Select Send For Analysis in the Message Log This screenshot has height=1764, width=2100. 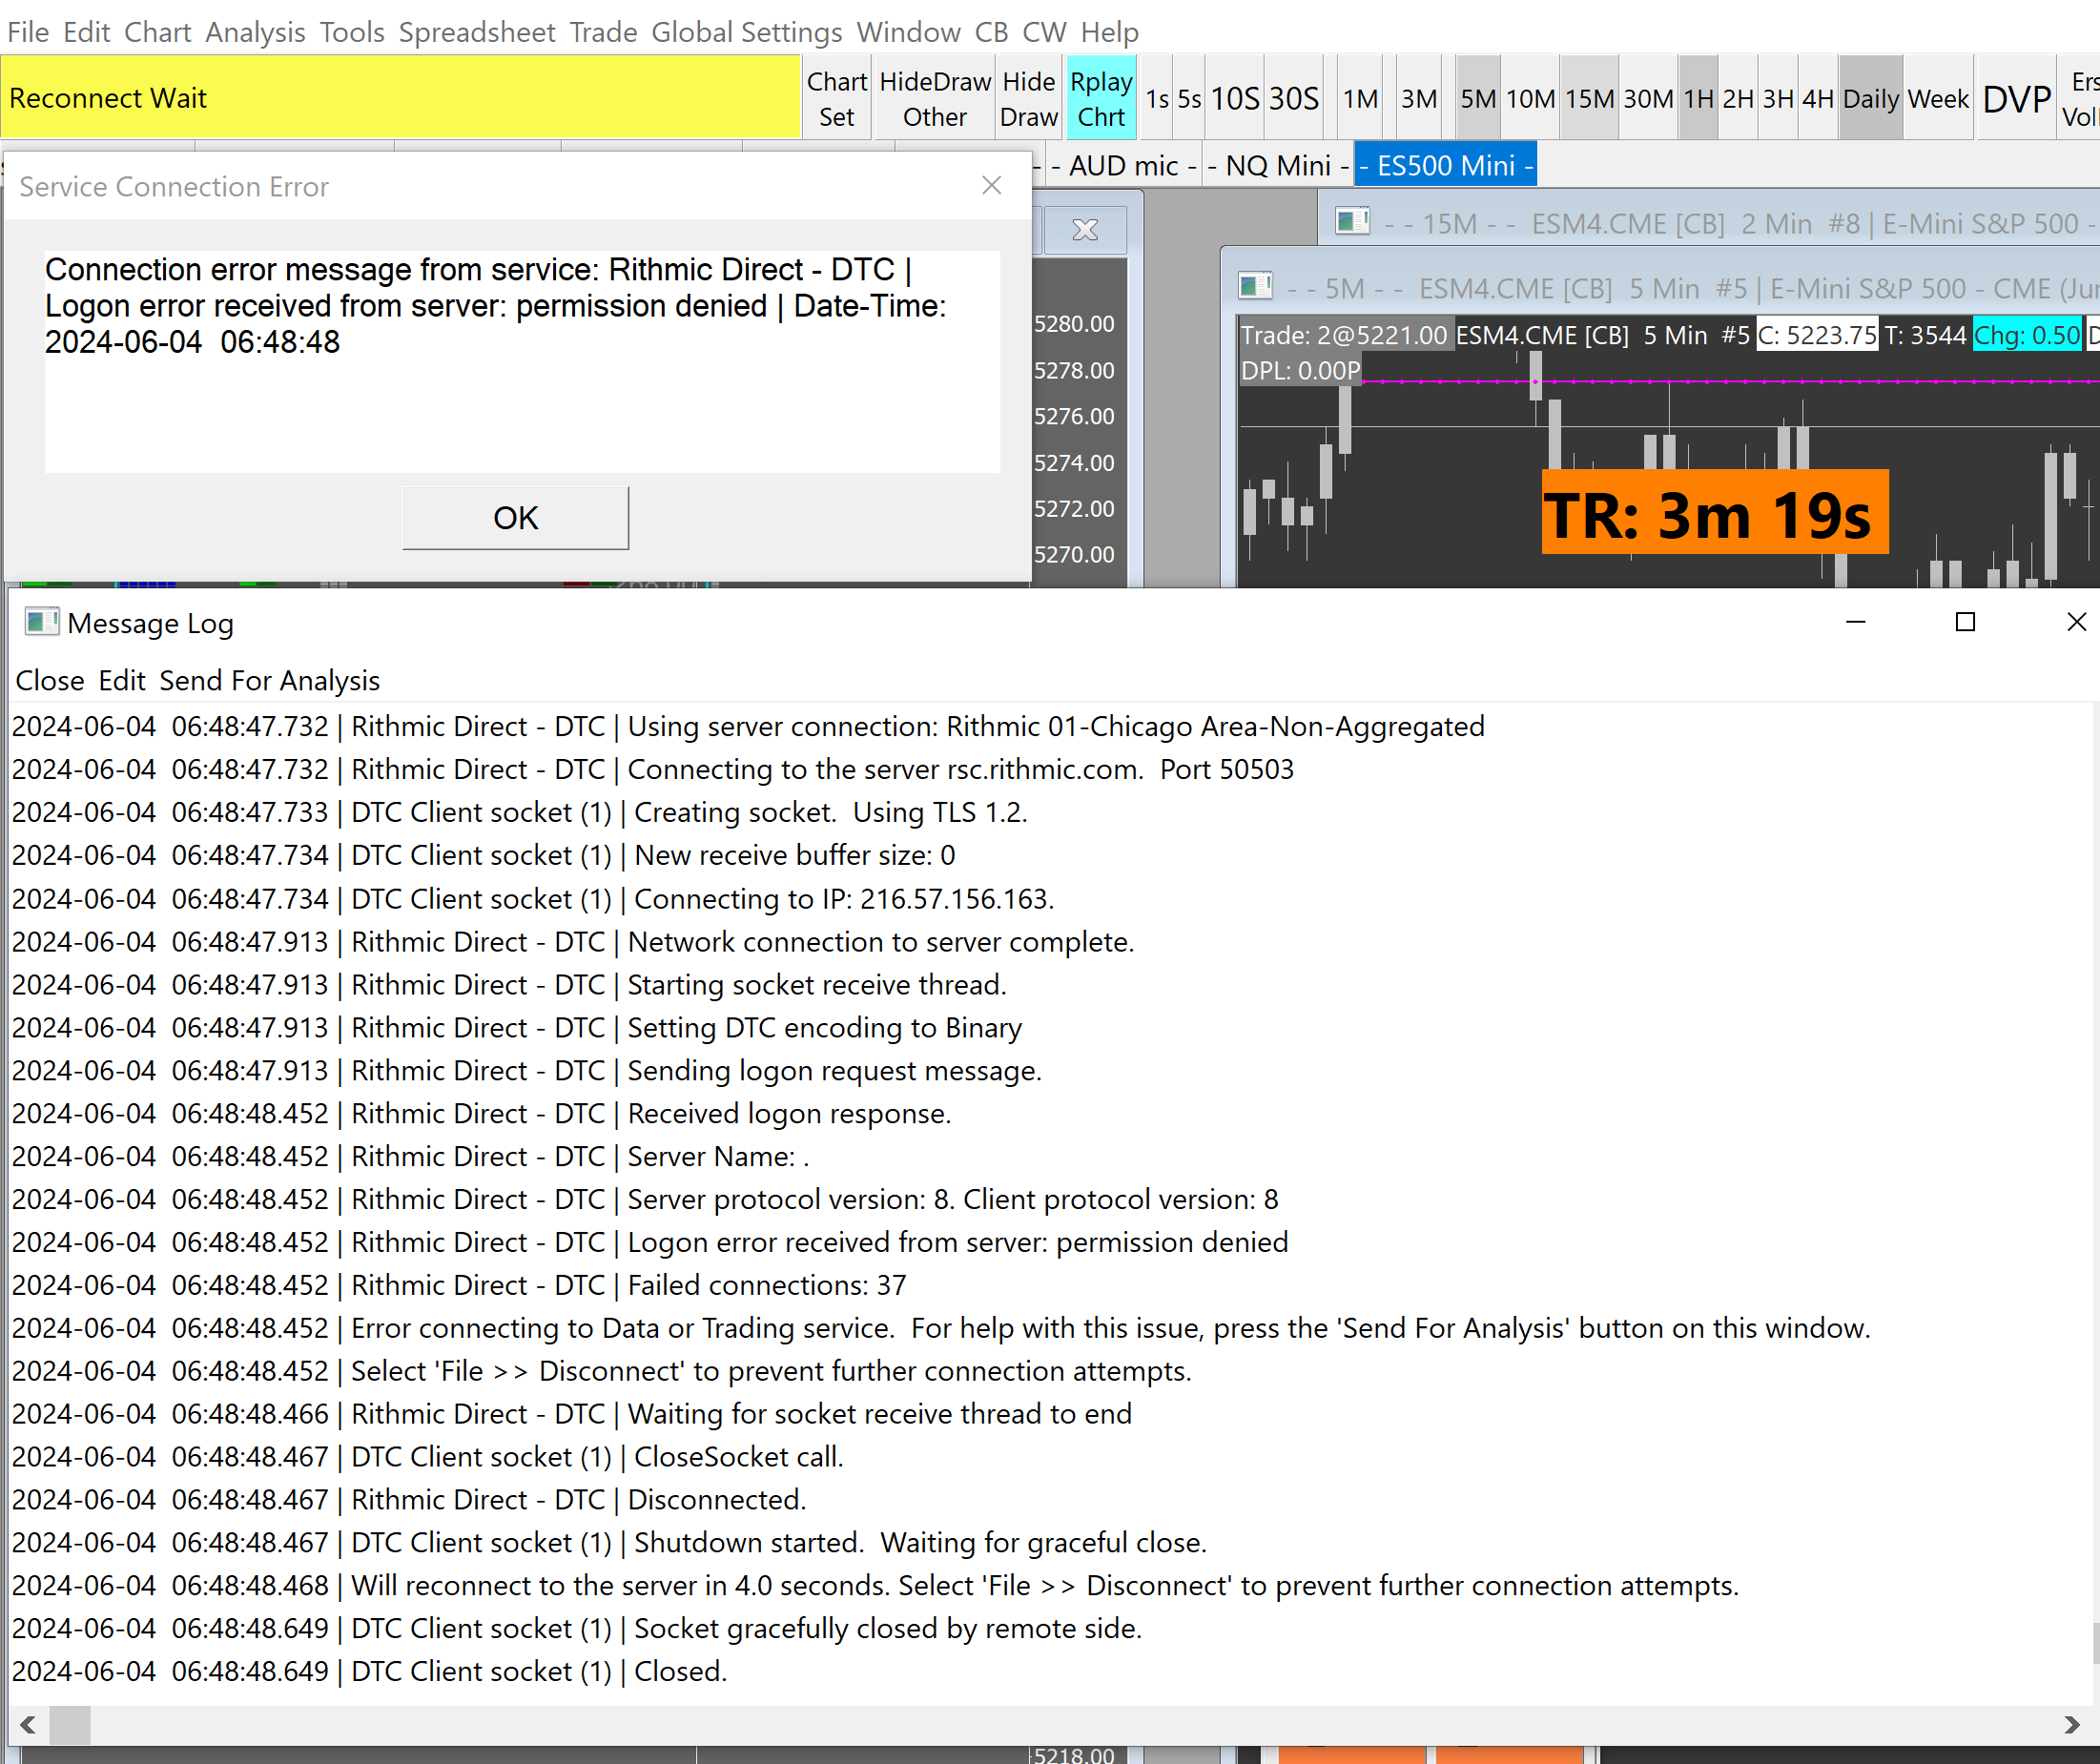tap(269, 680)
